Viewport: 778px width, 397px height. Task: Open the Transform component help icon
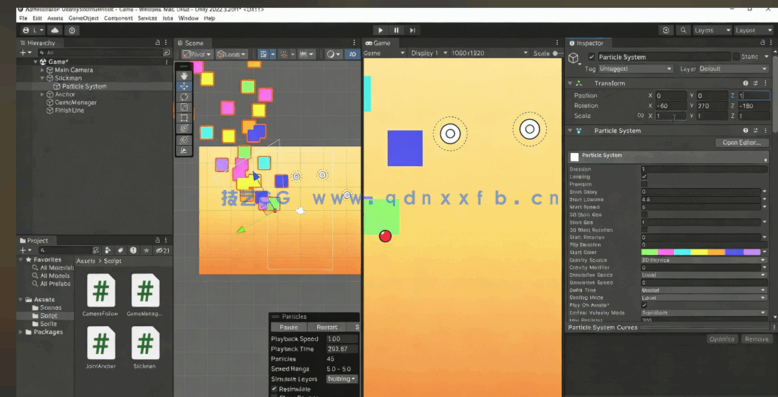pos(745,83)
